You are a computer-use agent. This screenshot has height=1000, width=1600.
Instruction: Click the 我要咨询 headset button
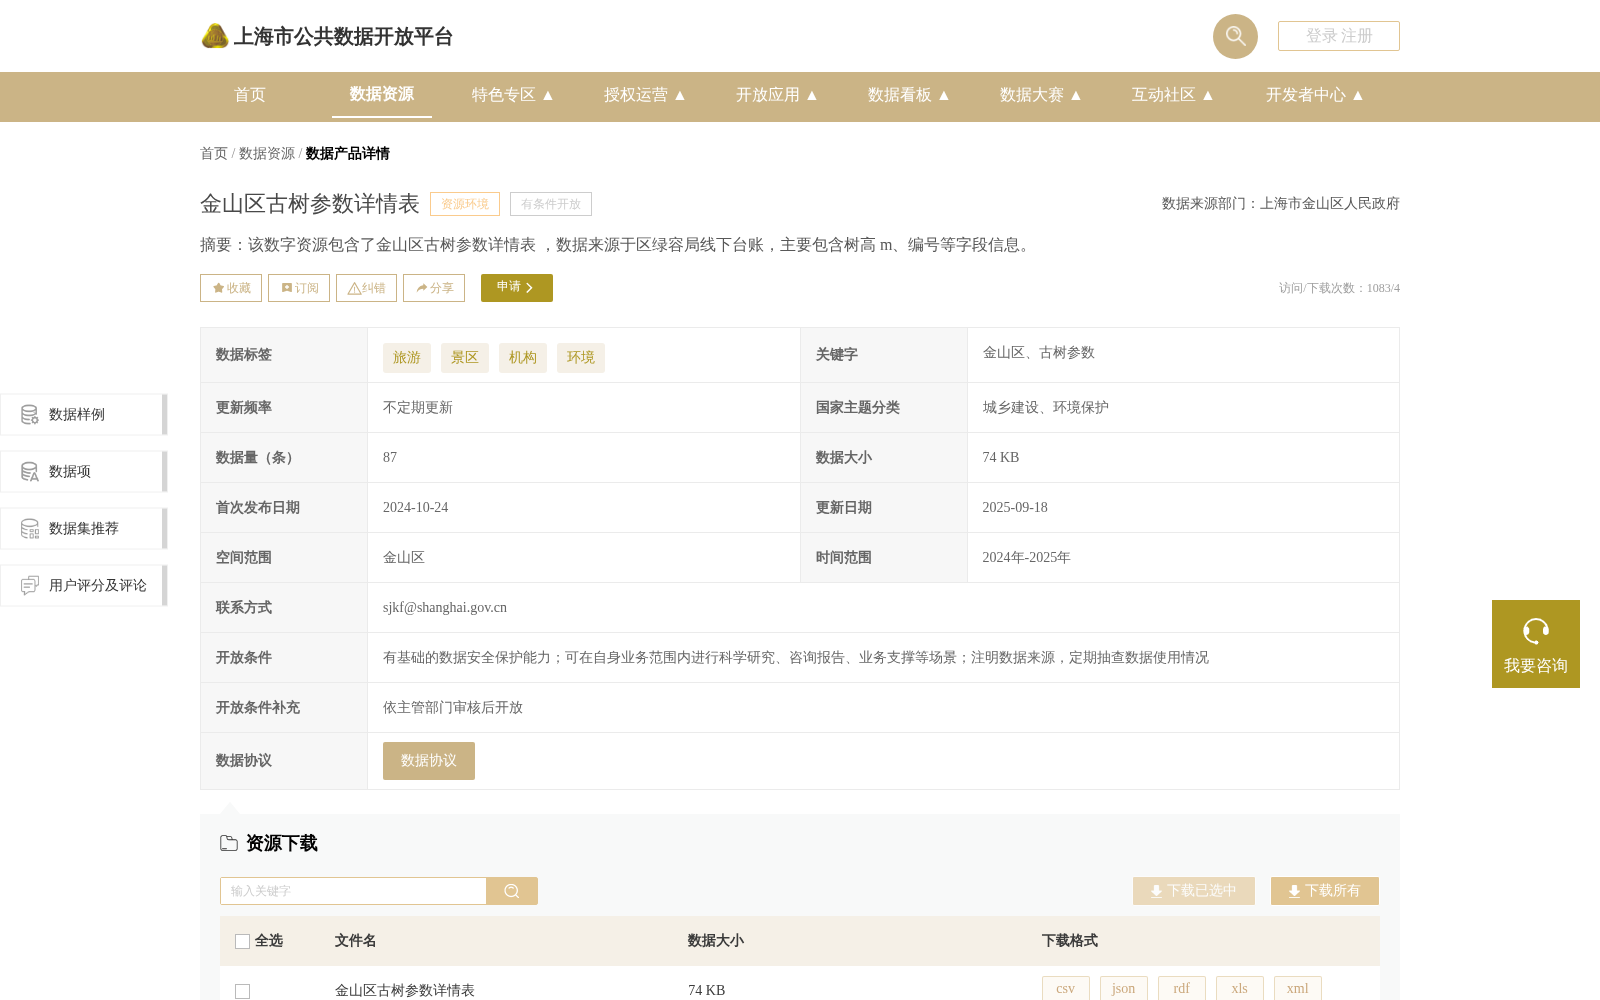[x=1536, y=644]
